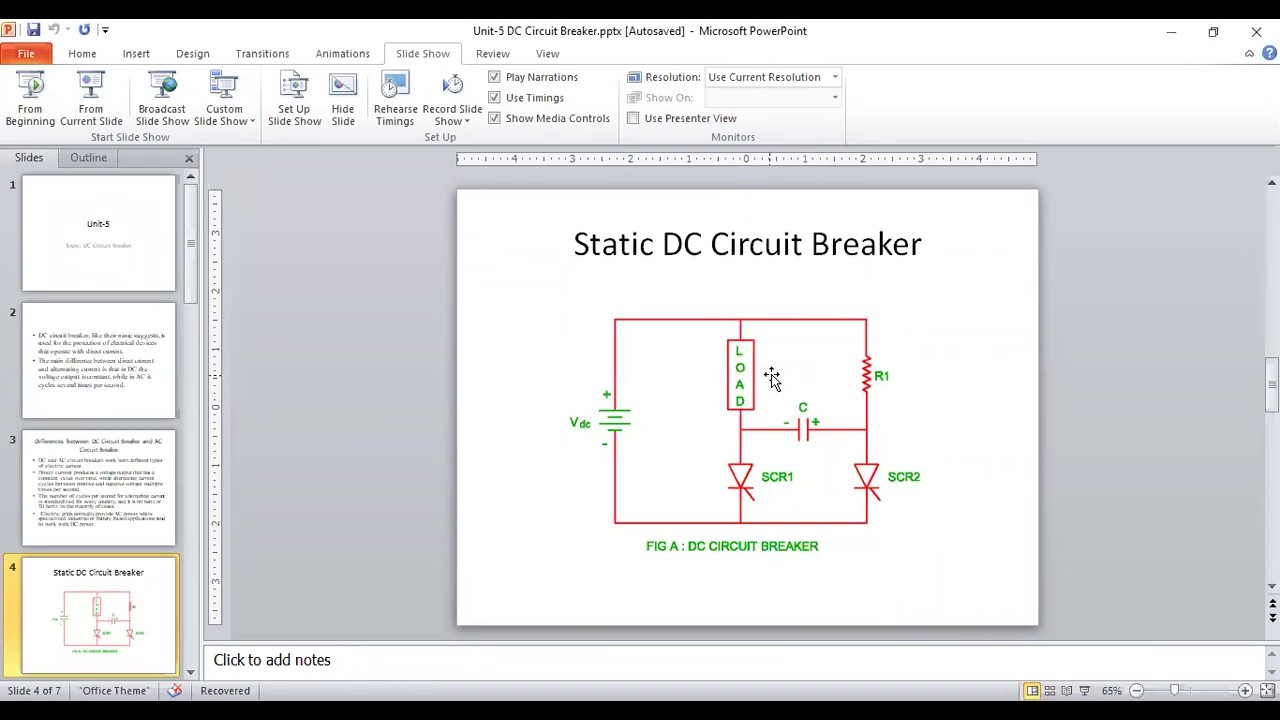Click the slide title Static DC Circuit Breaker
This screenshot has width=1280, height=720.
(747, 244)
